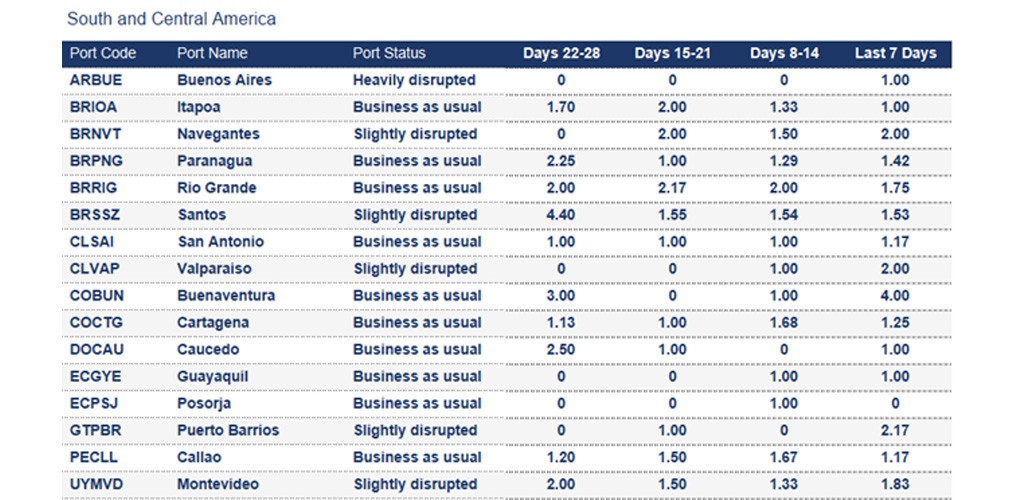Click the Port Name column header

point(212,53)
